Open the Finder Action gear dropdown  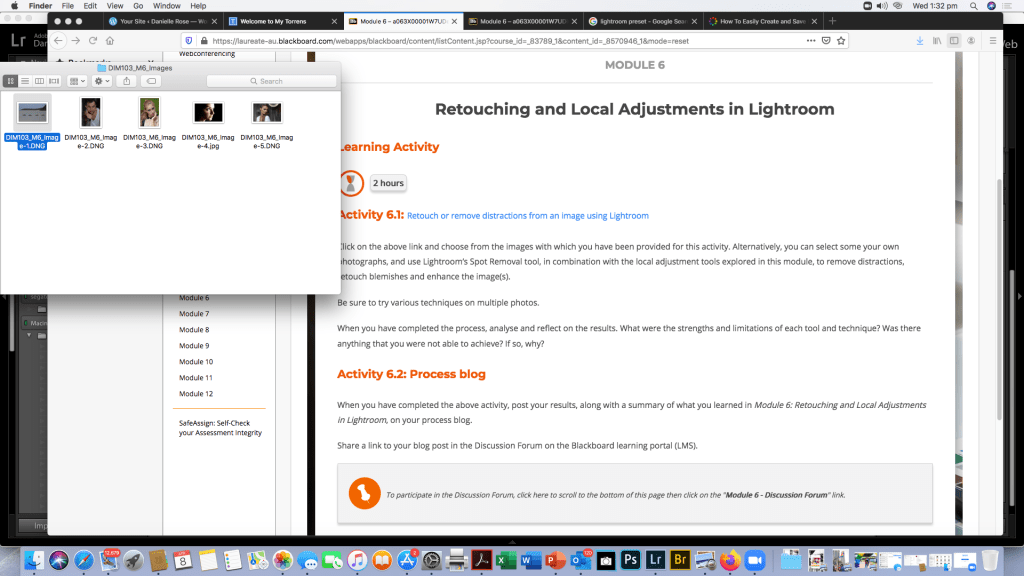pyautogui.click(x=102, y=81)
